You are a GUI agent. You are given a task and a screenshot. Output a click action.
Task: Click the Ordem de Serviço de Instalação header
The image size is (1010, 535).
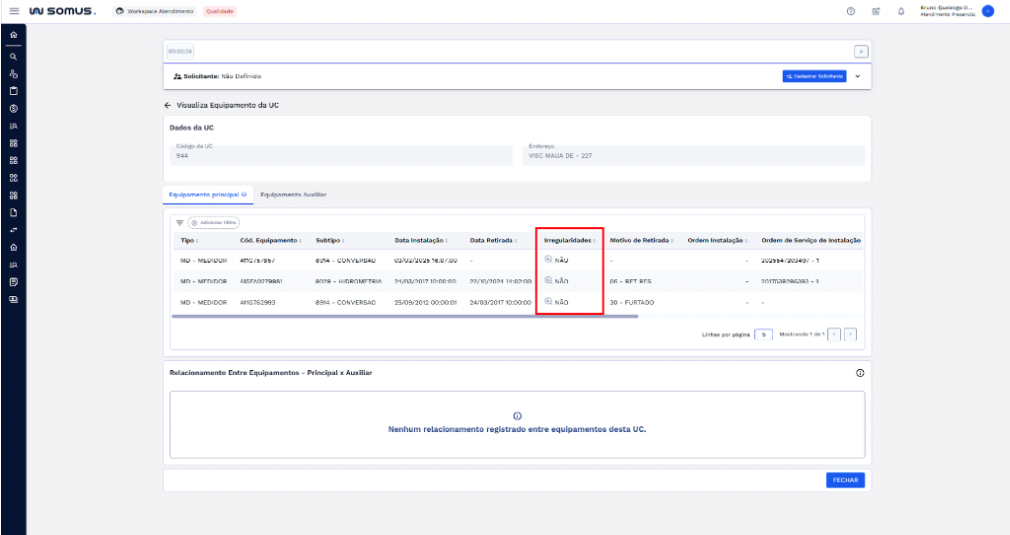(811, 241)
